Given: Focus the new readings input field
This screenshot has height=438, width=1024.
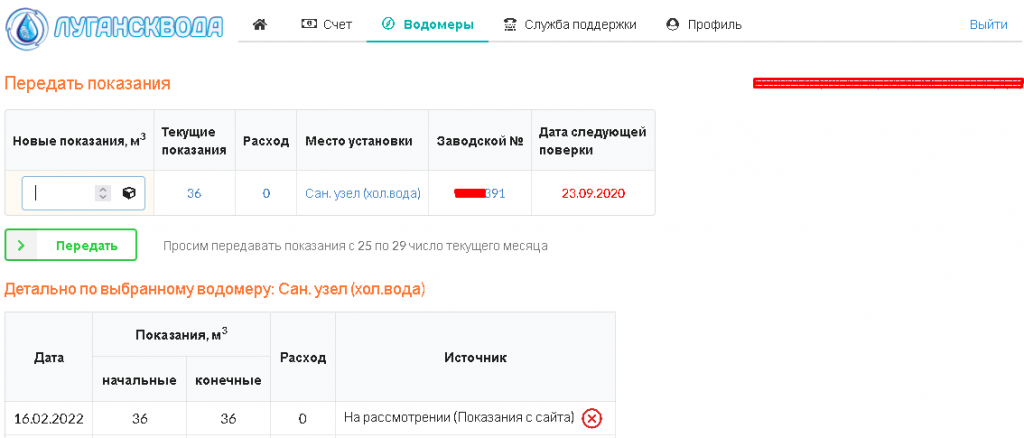Looking at the screenshot, I should [62, 193].
